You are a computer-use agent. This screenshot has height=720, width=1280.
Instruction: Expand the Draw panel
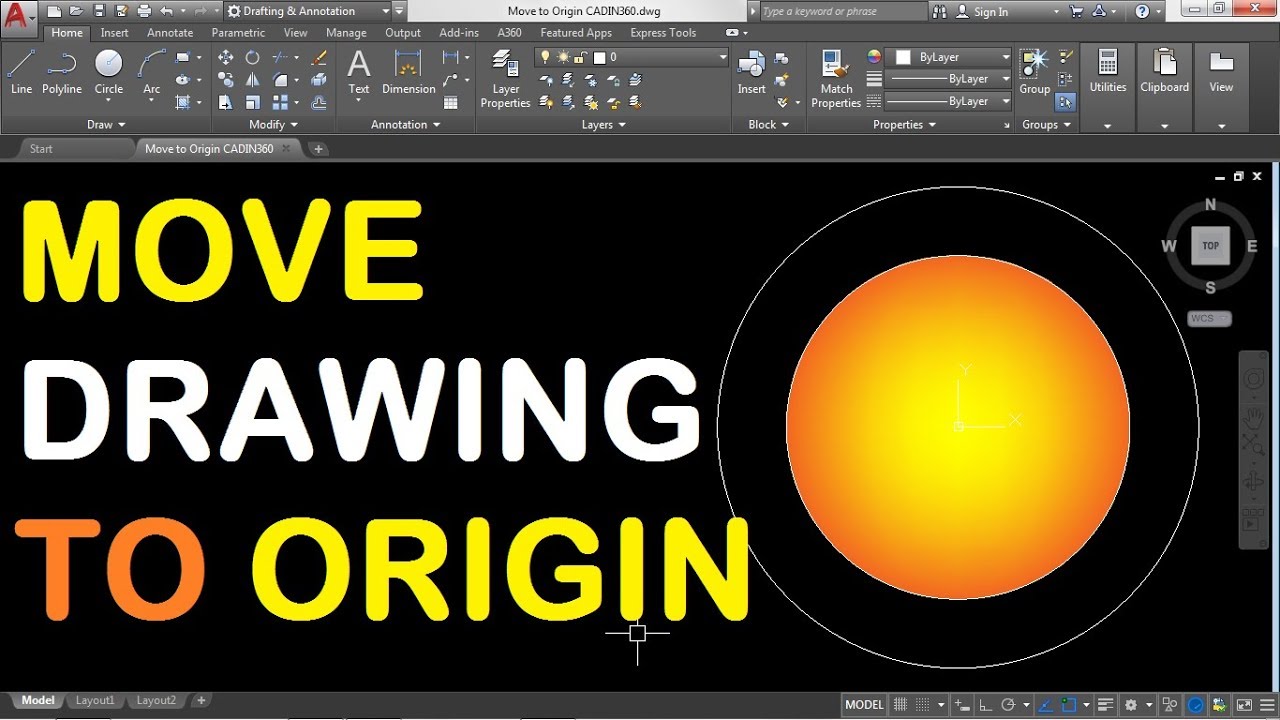(106, 125)
